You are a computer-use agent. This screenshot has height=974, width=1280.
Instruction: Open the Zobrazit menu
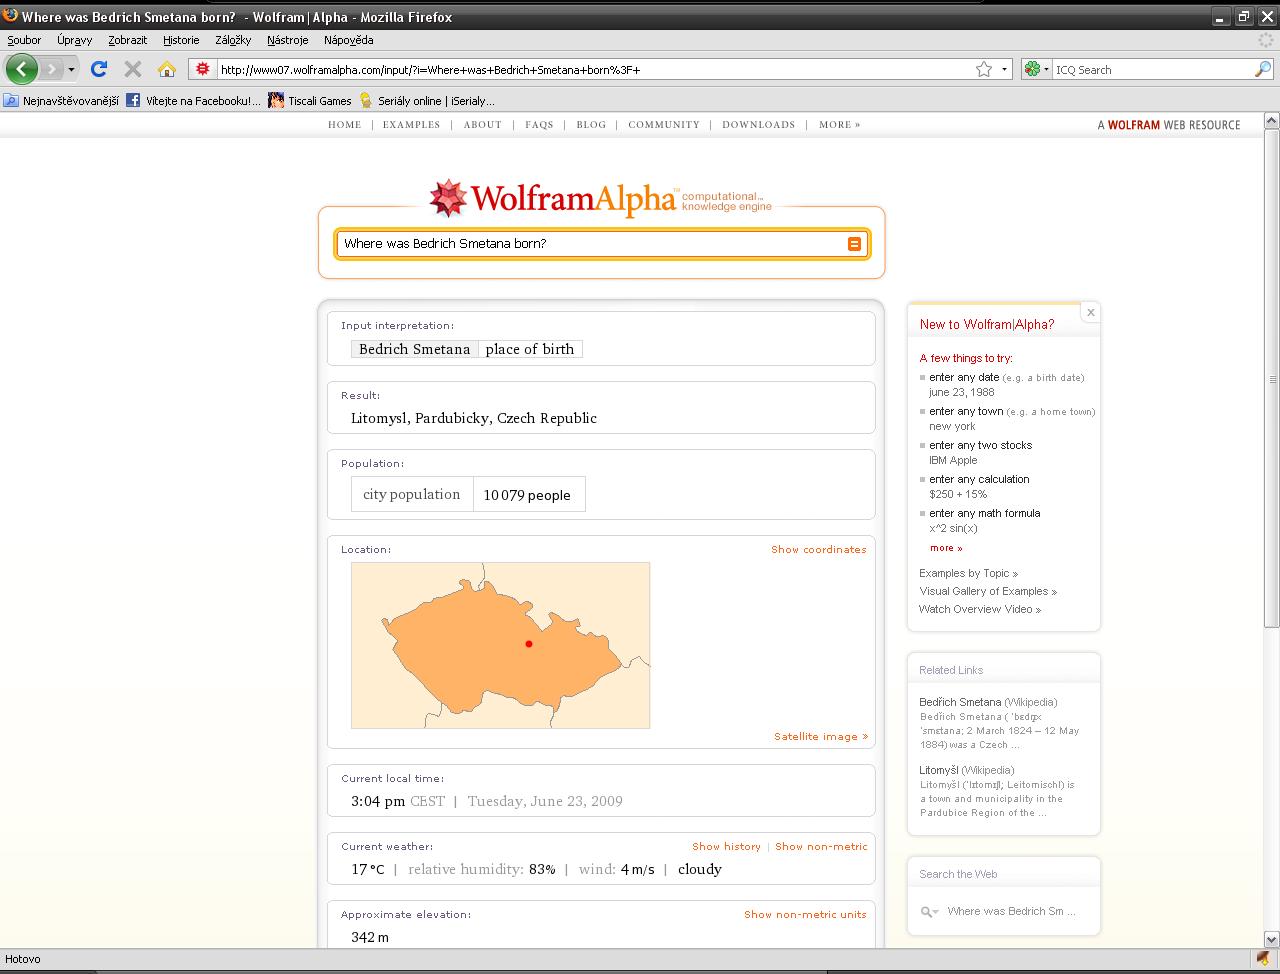(128, 40)
